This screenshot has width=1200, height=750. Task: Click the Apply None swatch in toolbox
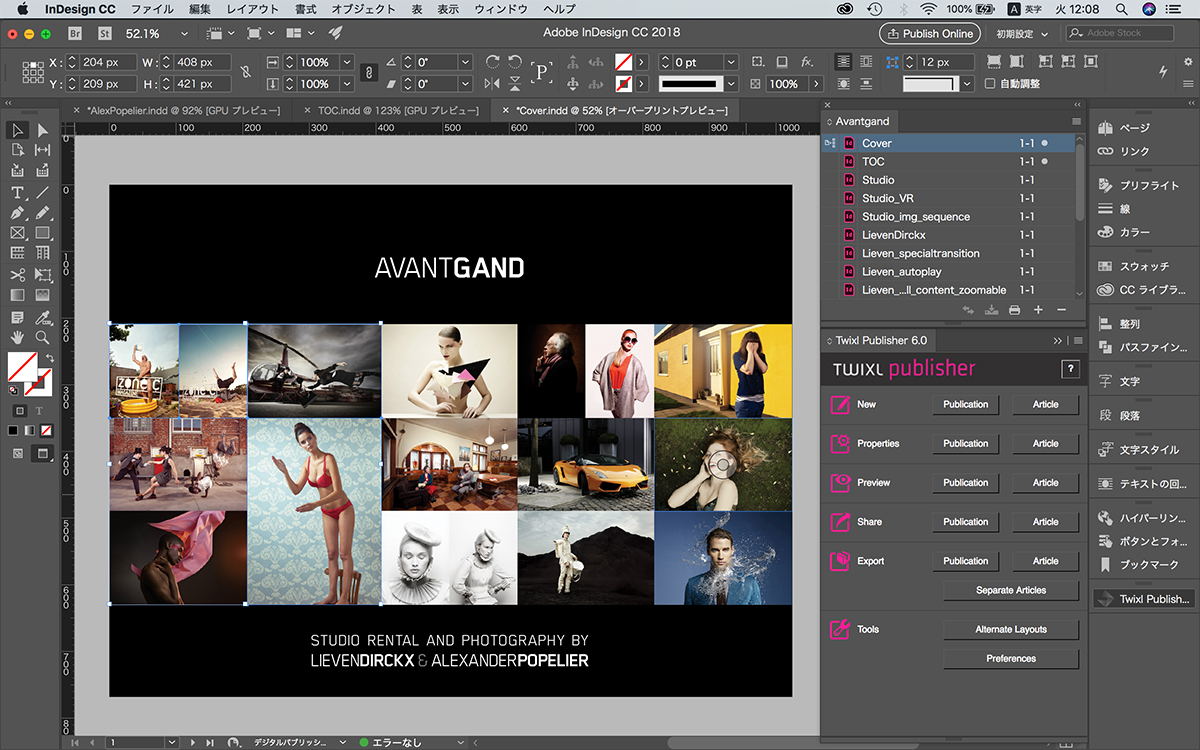(x=46, y=431)
